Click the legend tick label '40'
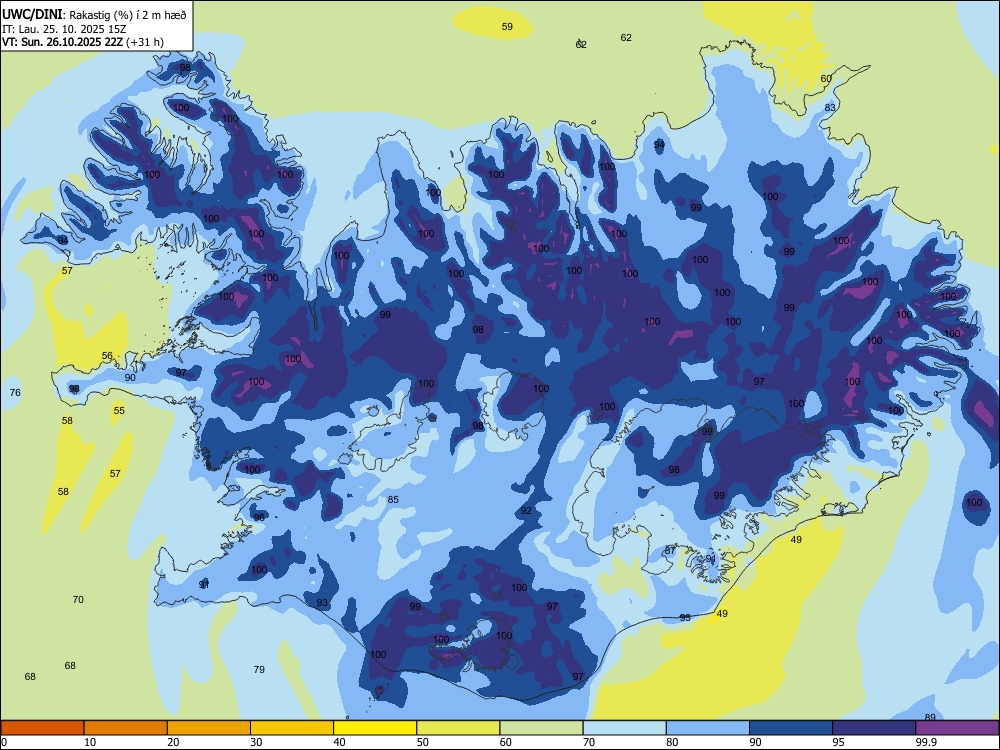The image size is (1000, 750). [x=339, y=742]
